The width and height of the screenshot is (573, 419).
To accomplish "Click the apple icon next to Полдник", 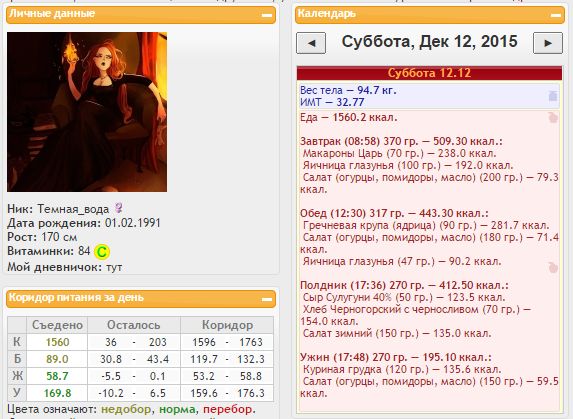I will click(553, 267).
